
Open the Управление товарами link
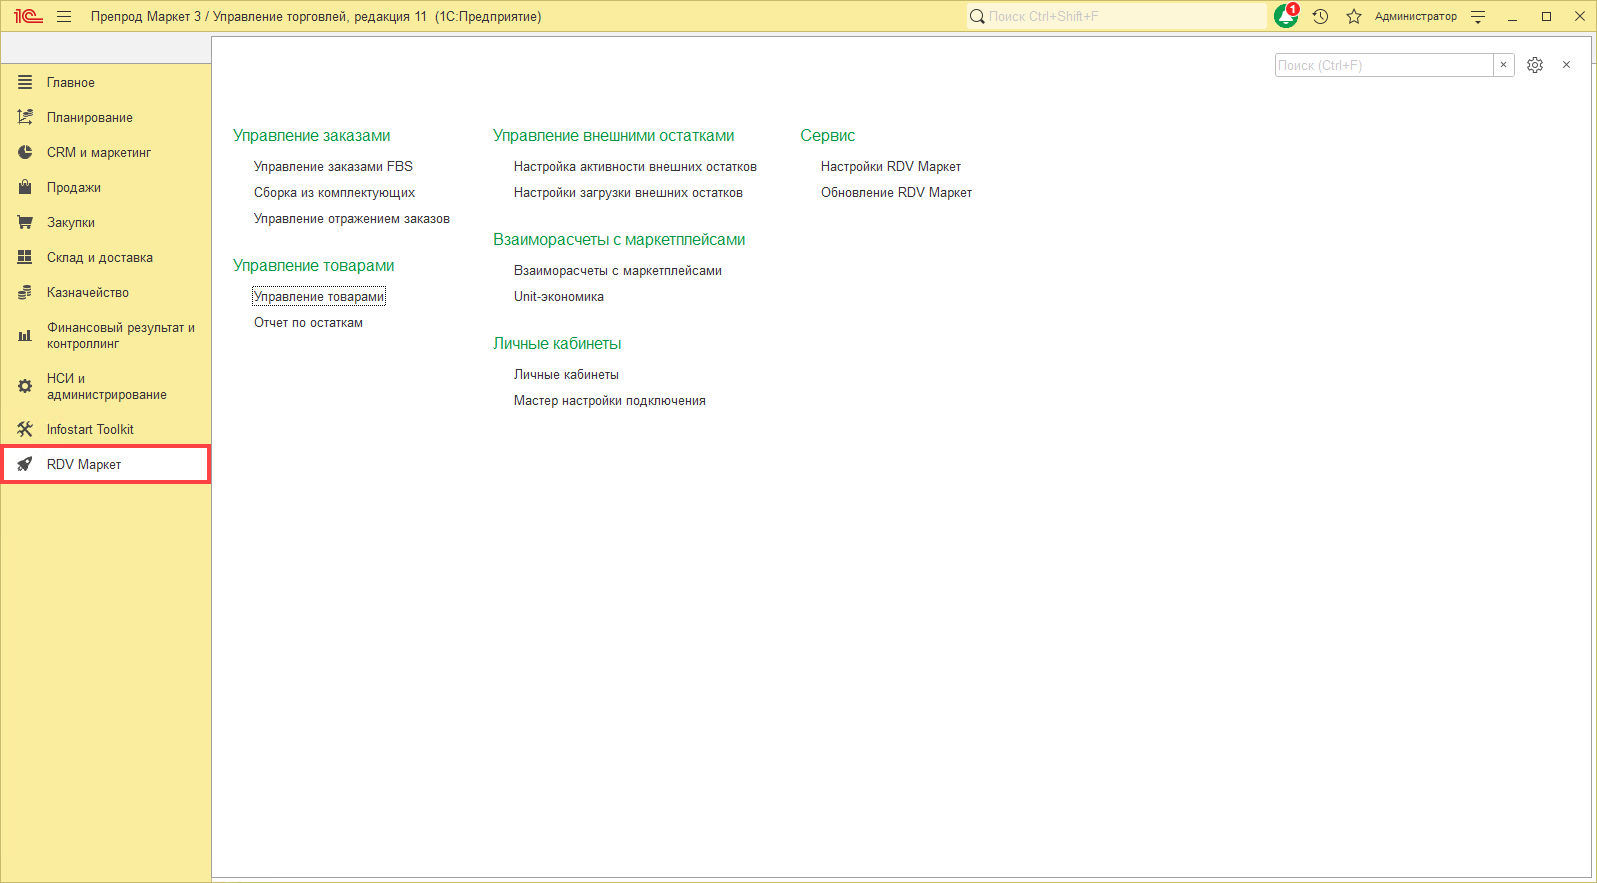[319, 296]
